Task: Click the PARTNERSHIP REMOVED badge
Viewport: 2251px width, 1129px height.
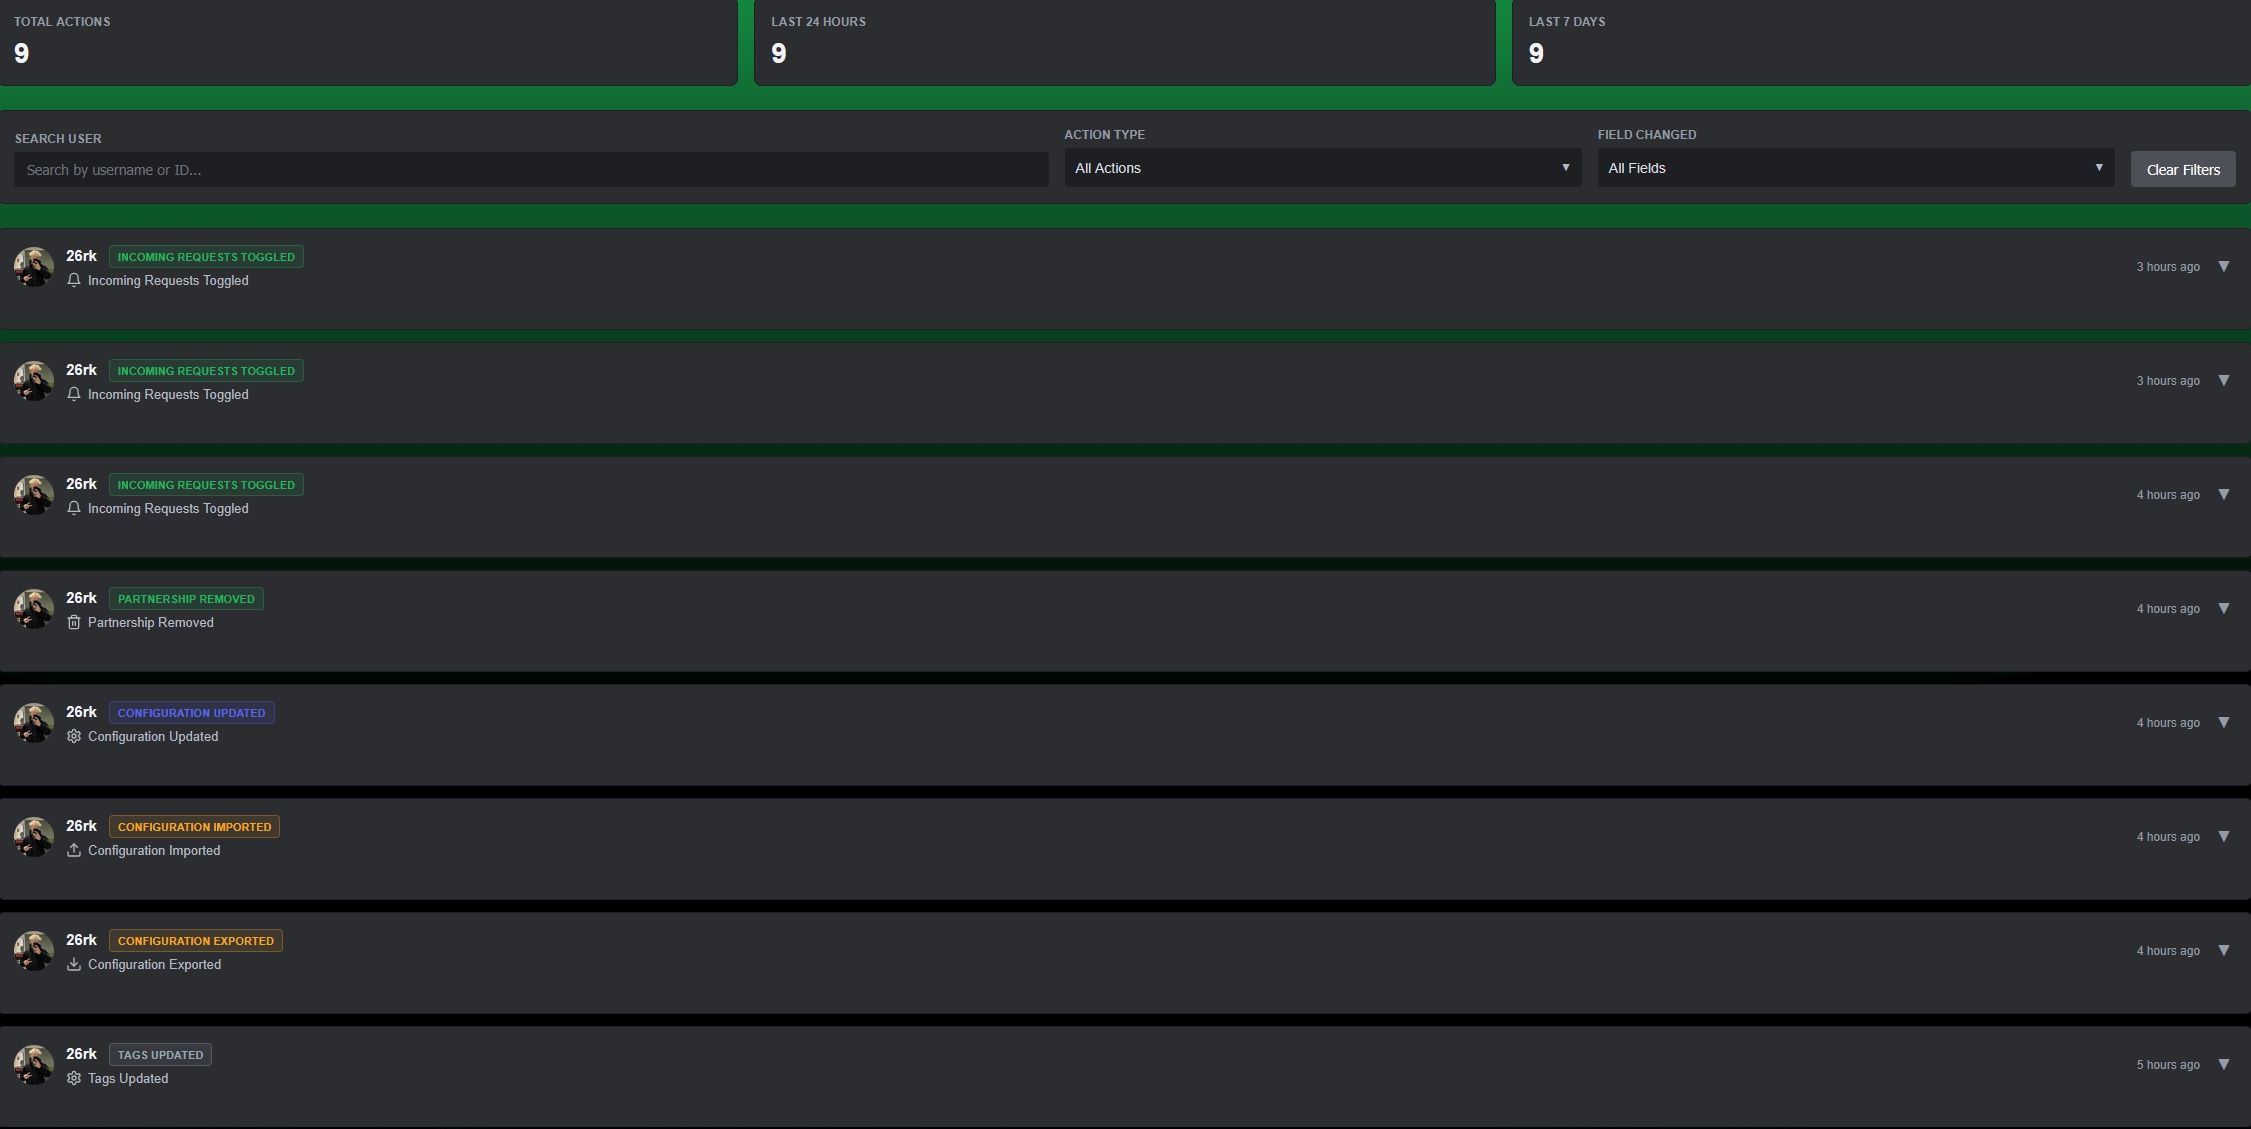Action: tap(186, 598)
